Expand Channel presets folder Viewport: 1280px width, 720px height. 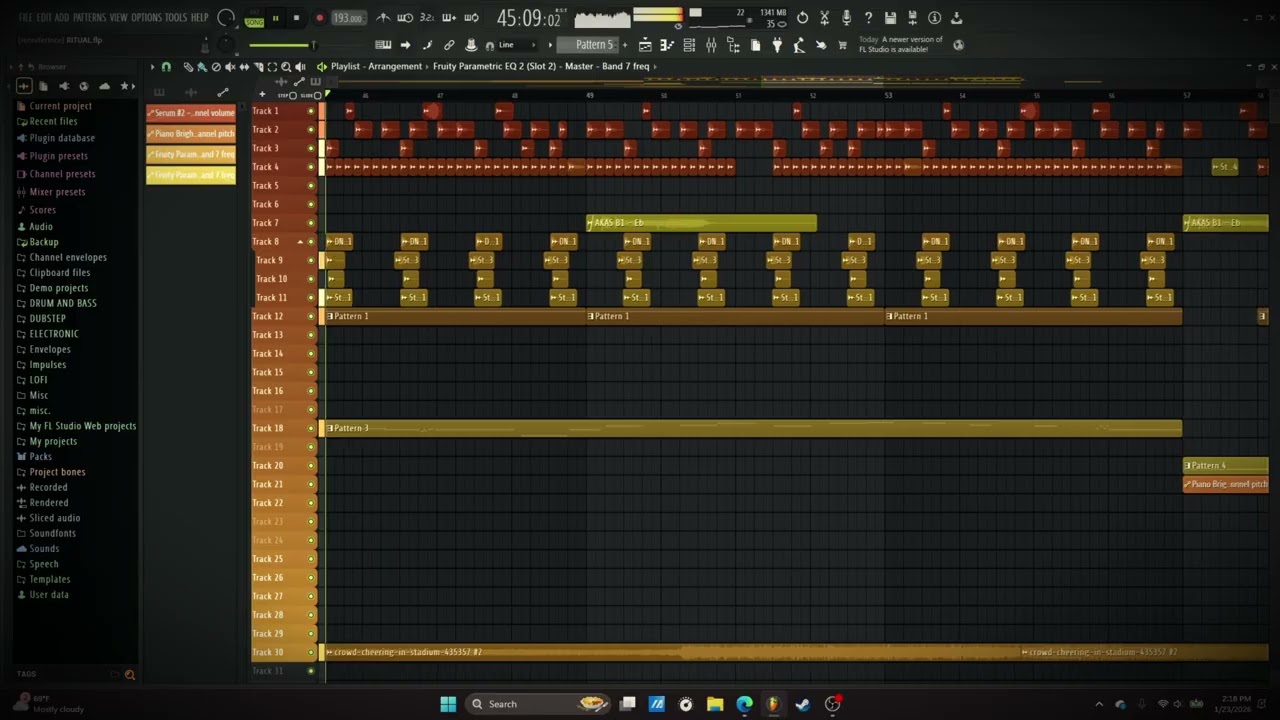tap(62, 174)
